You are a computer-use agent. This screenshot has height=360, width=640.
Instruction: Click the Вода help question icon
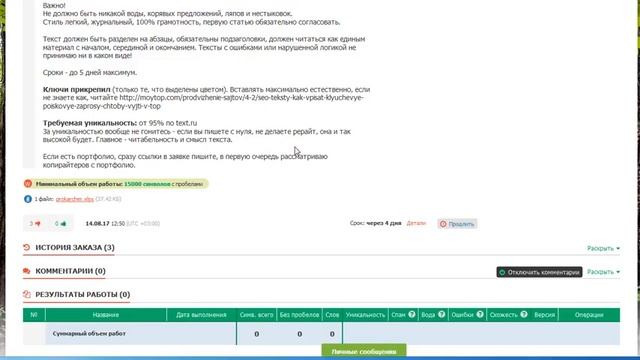(442, 314)
